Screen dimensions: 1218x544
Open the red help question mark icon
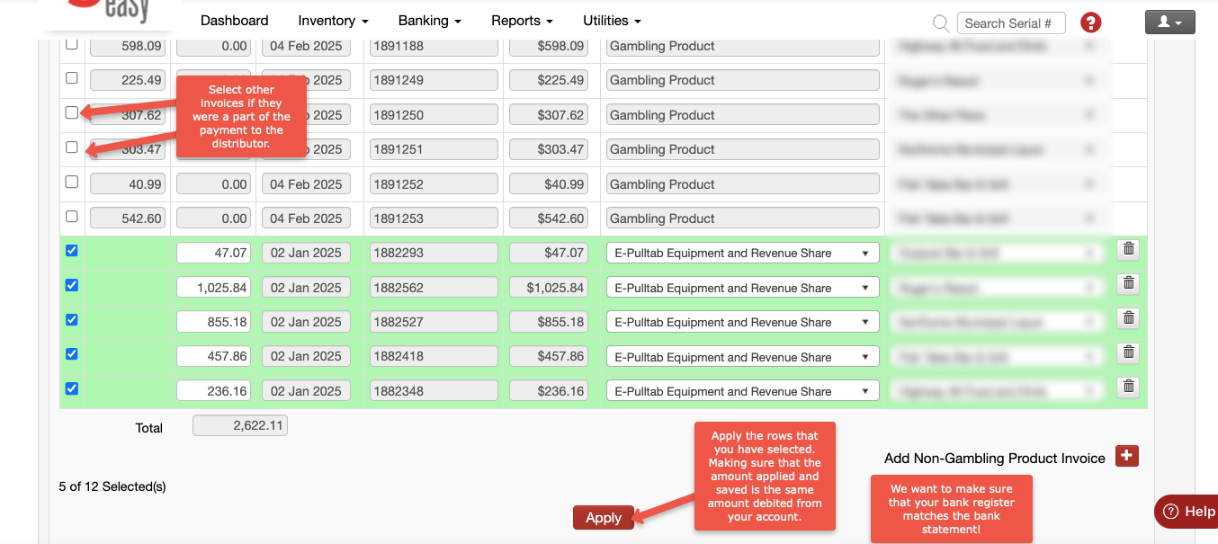(x=1091, y=22)
